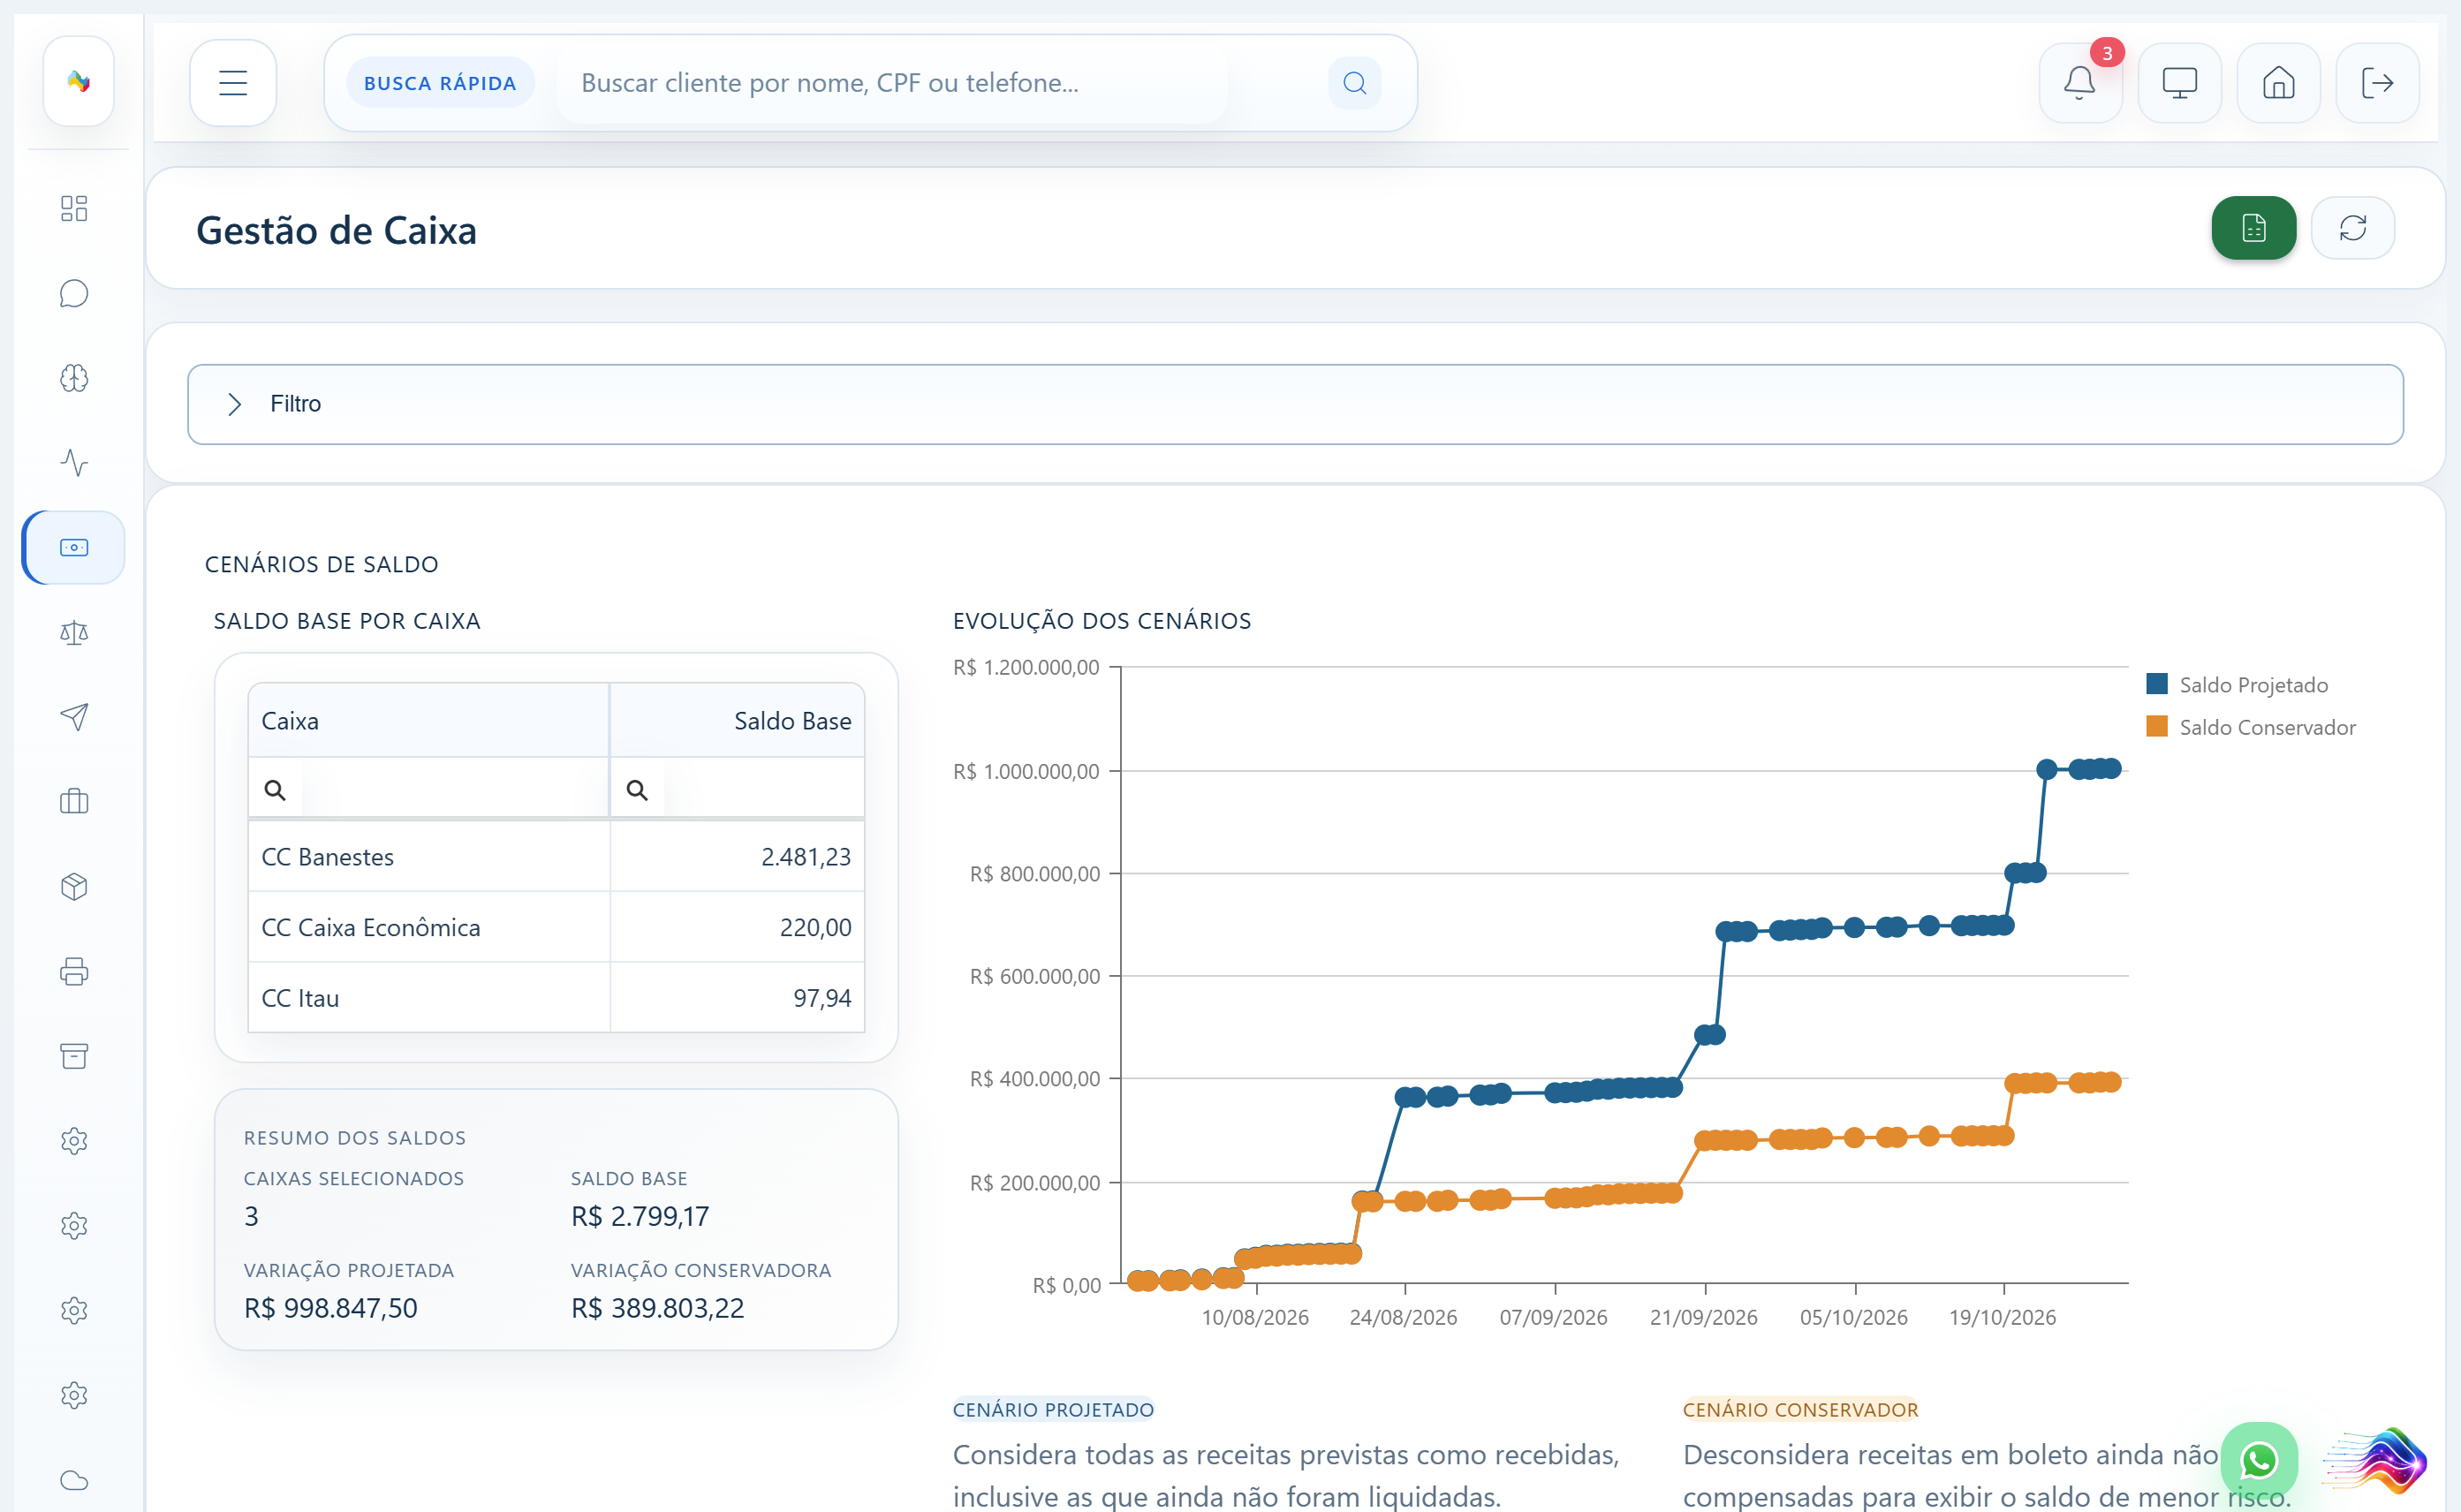Export report with green document button
The width and height of the screenshot is (2461, 1512).
[2254, 228]
